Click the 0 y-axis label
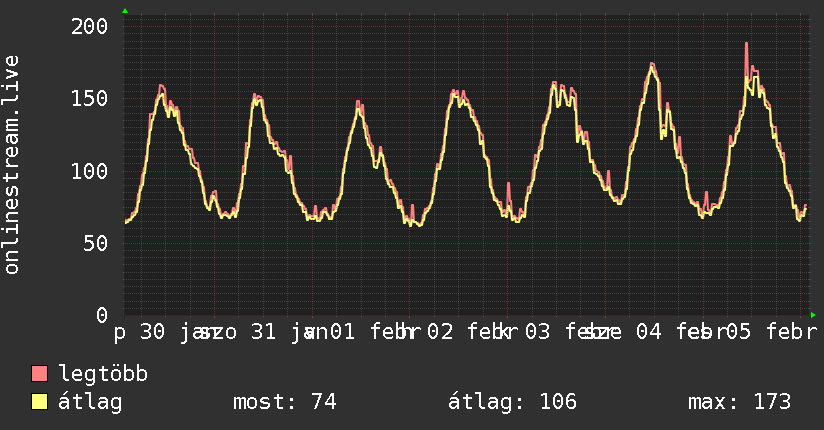The image size is (824, 430). (102, 315)
